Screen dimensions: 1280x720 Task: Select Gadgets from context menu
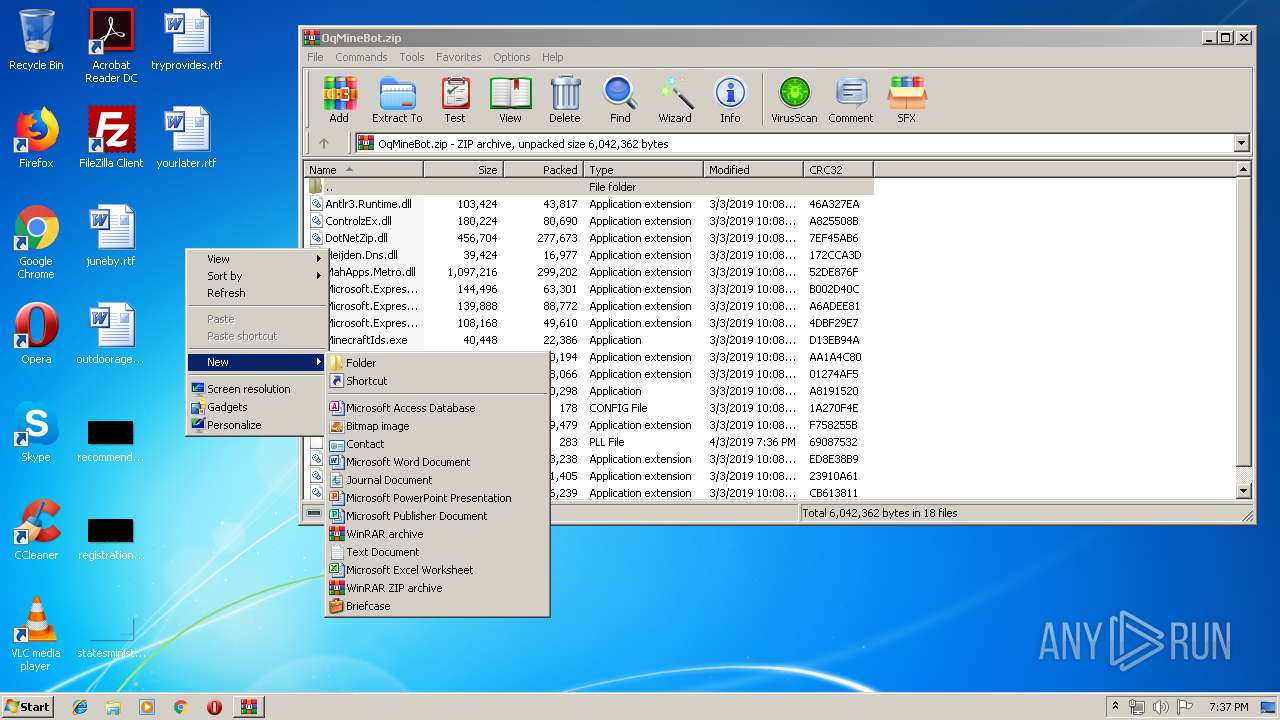point(258,407)
